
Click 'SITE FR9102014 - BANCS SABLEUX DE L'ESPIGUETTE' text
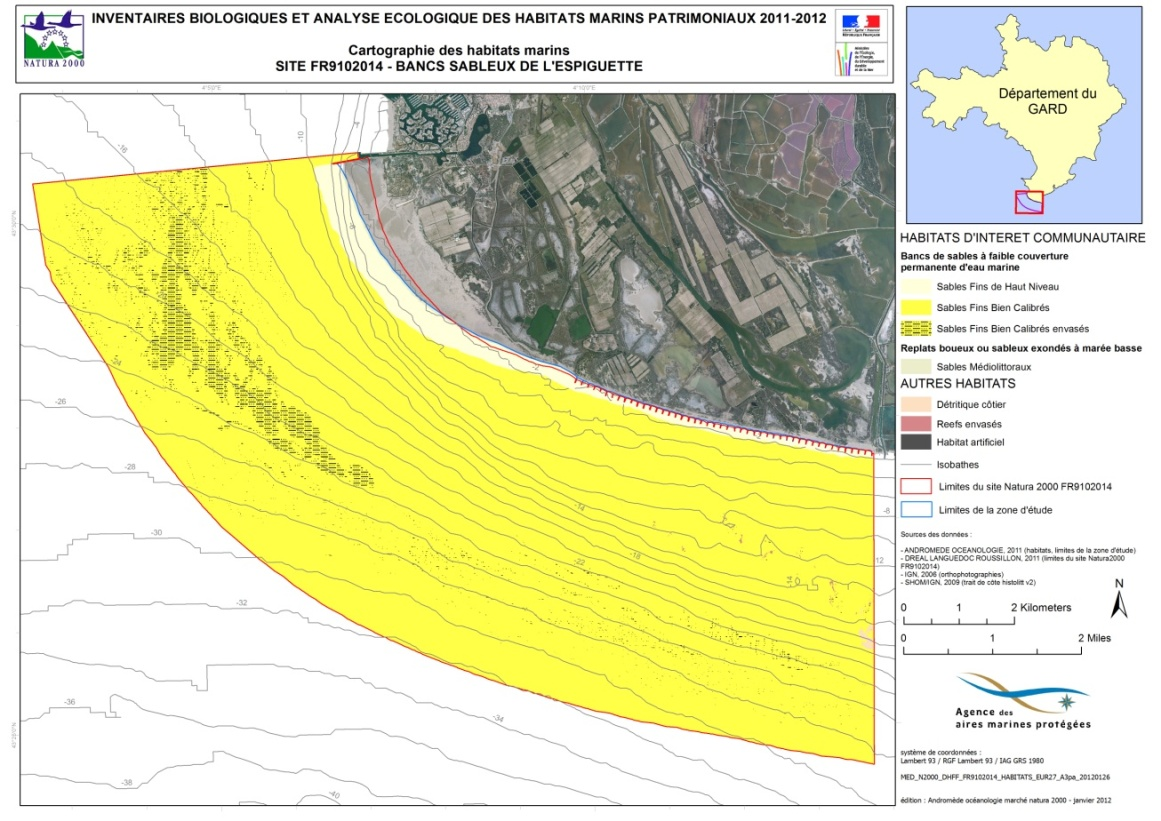pyautogui.click(x=459, y=66)
